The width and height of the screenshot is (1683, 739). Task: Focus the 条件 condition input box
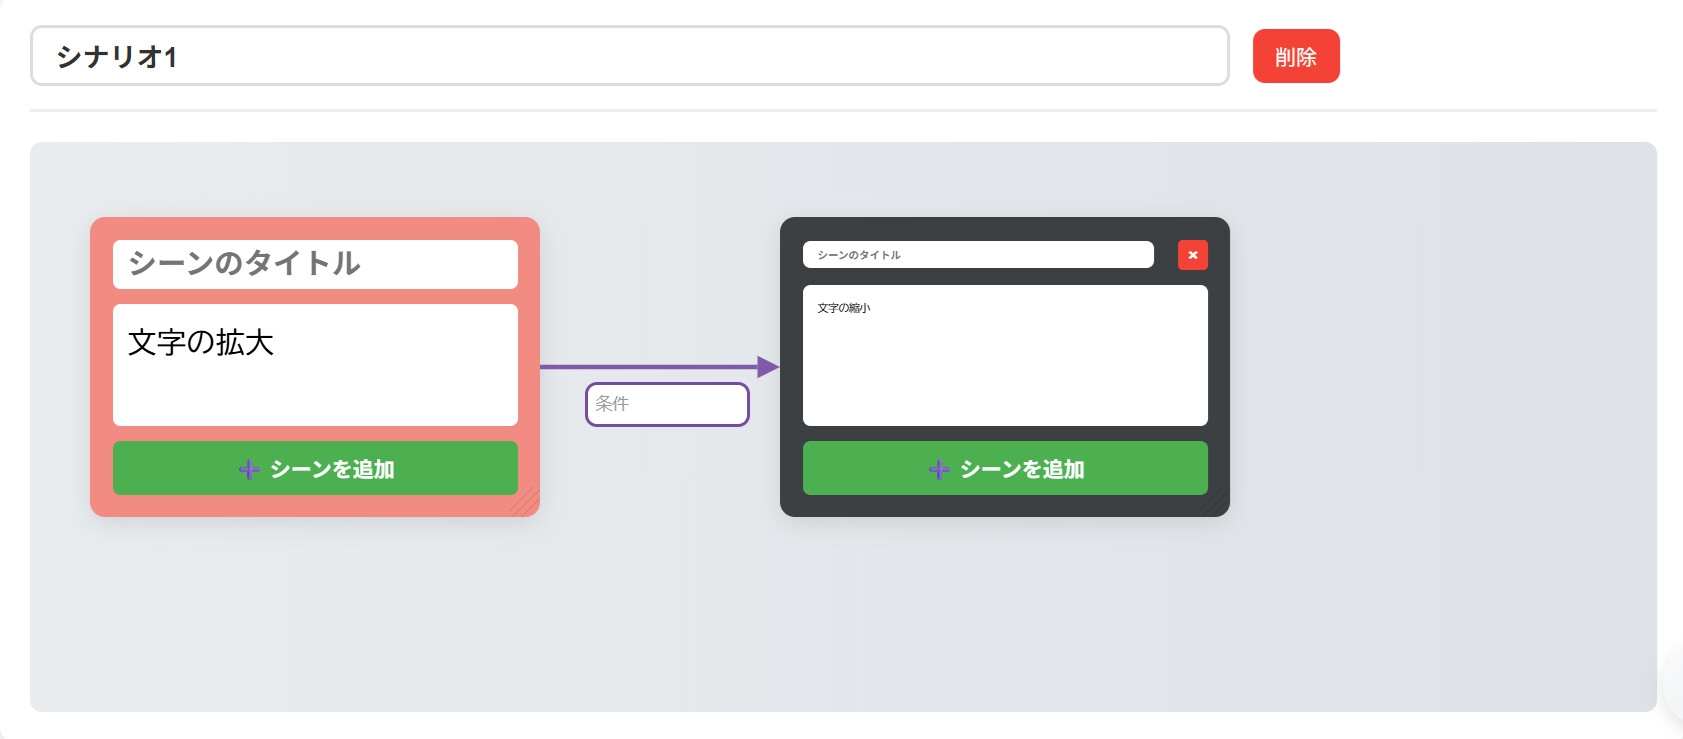click(x=667, y=404)
